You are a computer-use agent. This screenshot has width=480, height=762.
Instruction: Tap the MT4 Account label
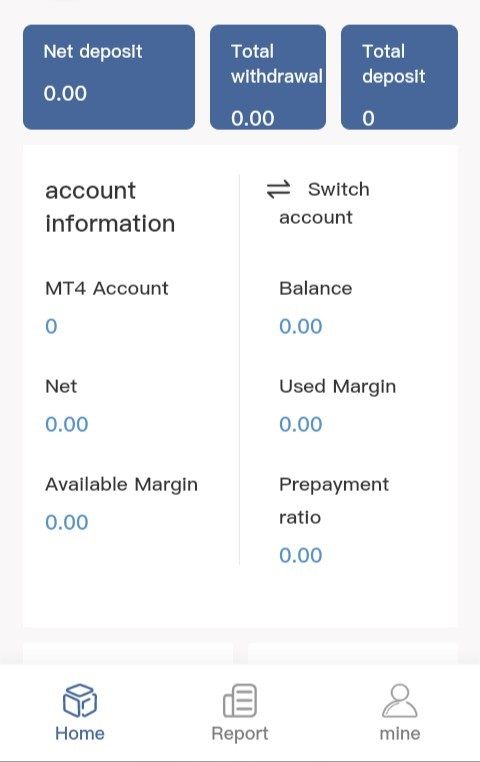pyautogui.click(x=107, y=289)
